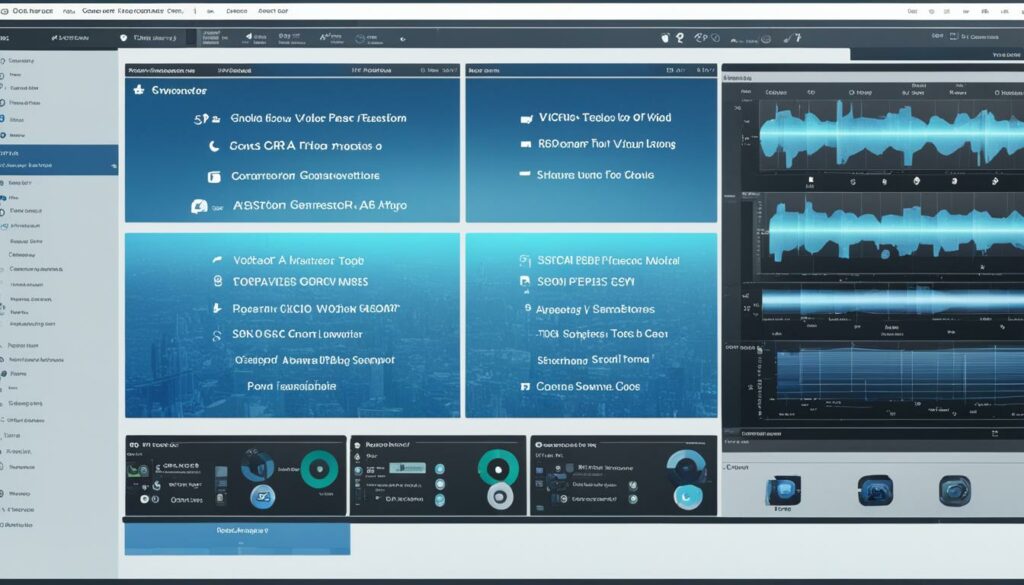Select the right thumbnail below the waveform panel
1024x585 pixels.
click(955, 491)
